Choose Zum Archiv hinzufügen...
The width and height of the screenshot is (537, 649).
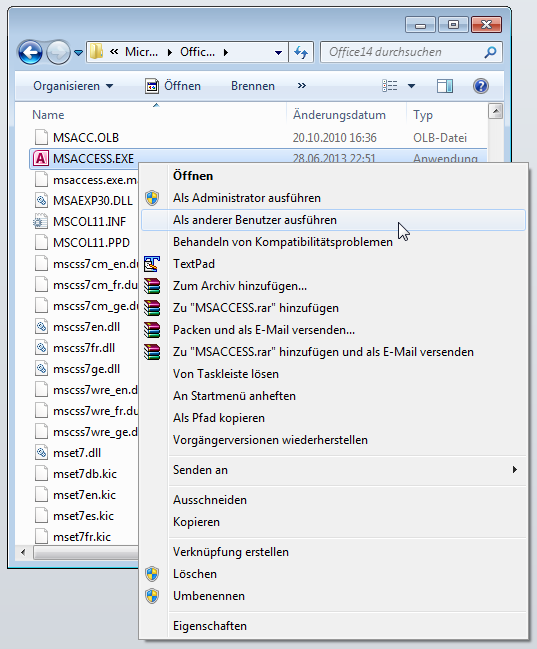(x=333, y=286)
